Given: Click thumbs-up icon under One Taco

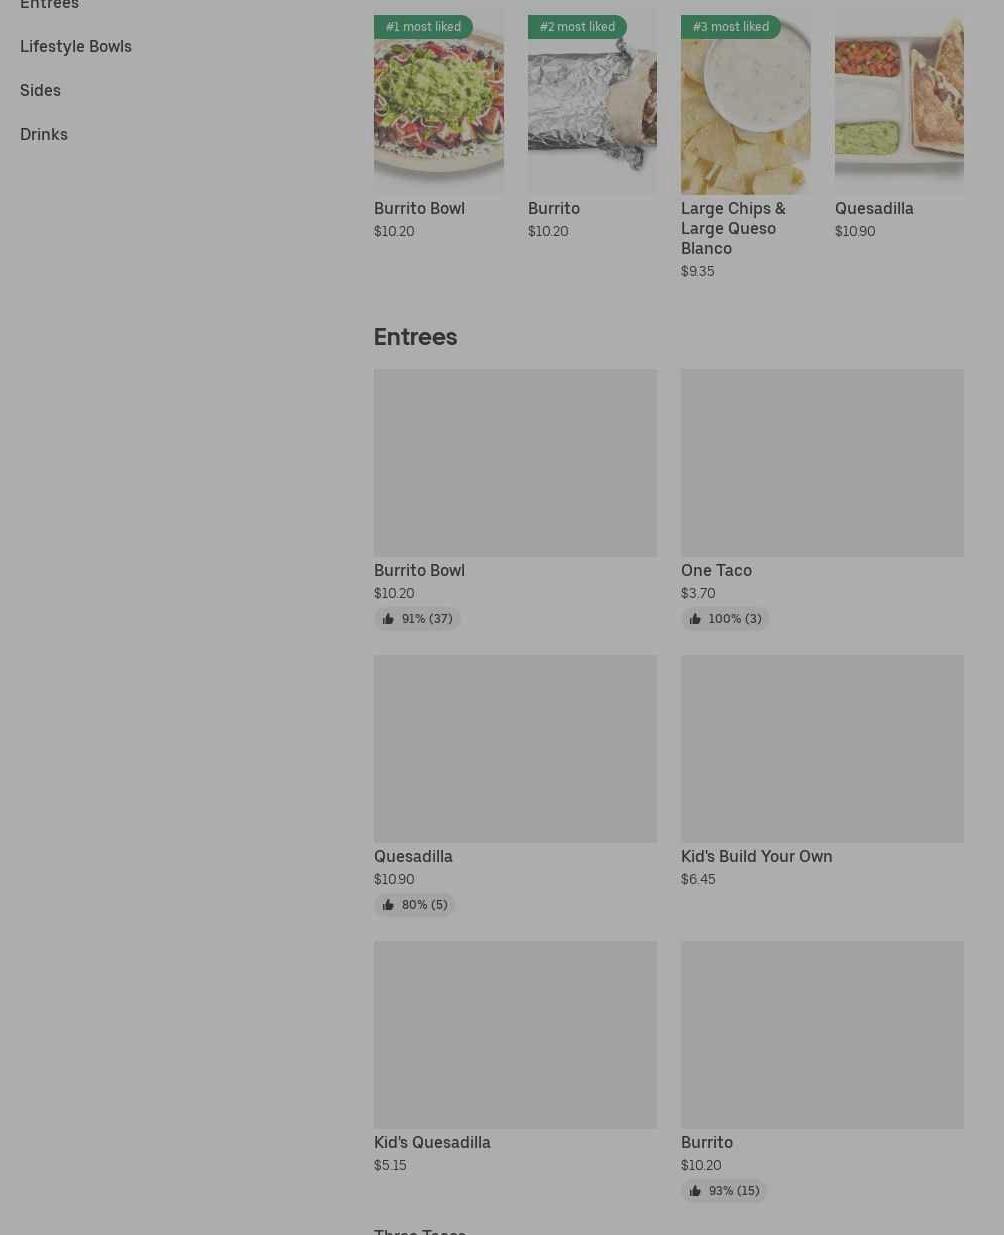Looking at the screenshot, I should tap(695, 619).
